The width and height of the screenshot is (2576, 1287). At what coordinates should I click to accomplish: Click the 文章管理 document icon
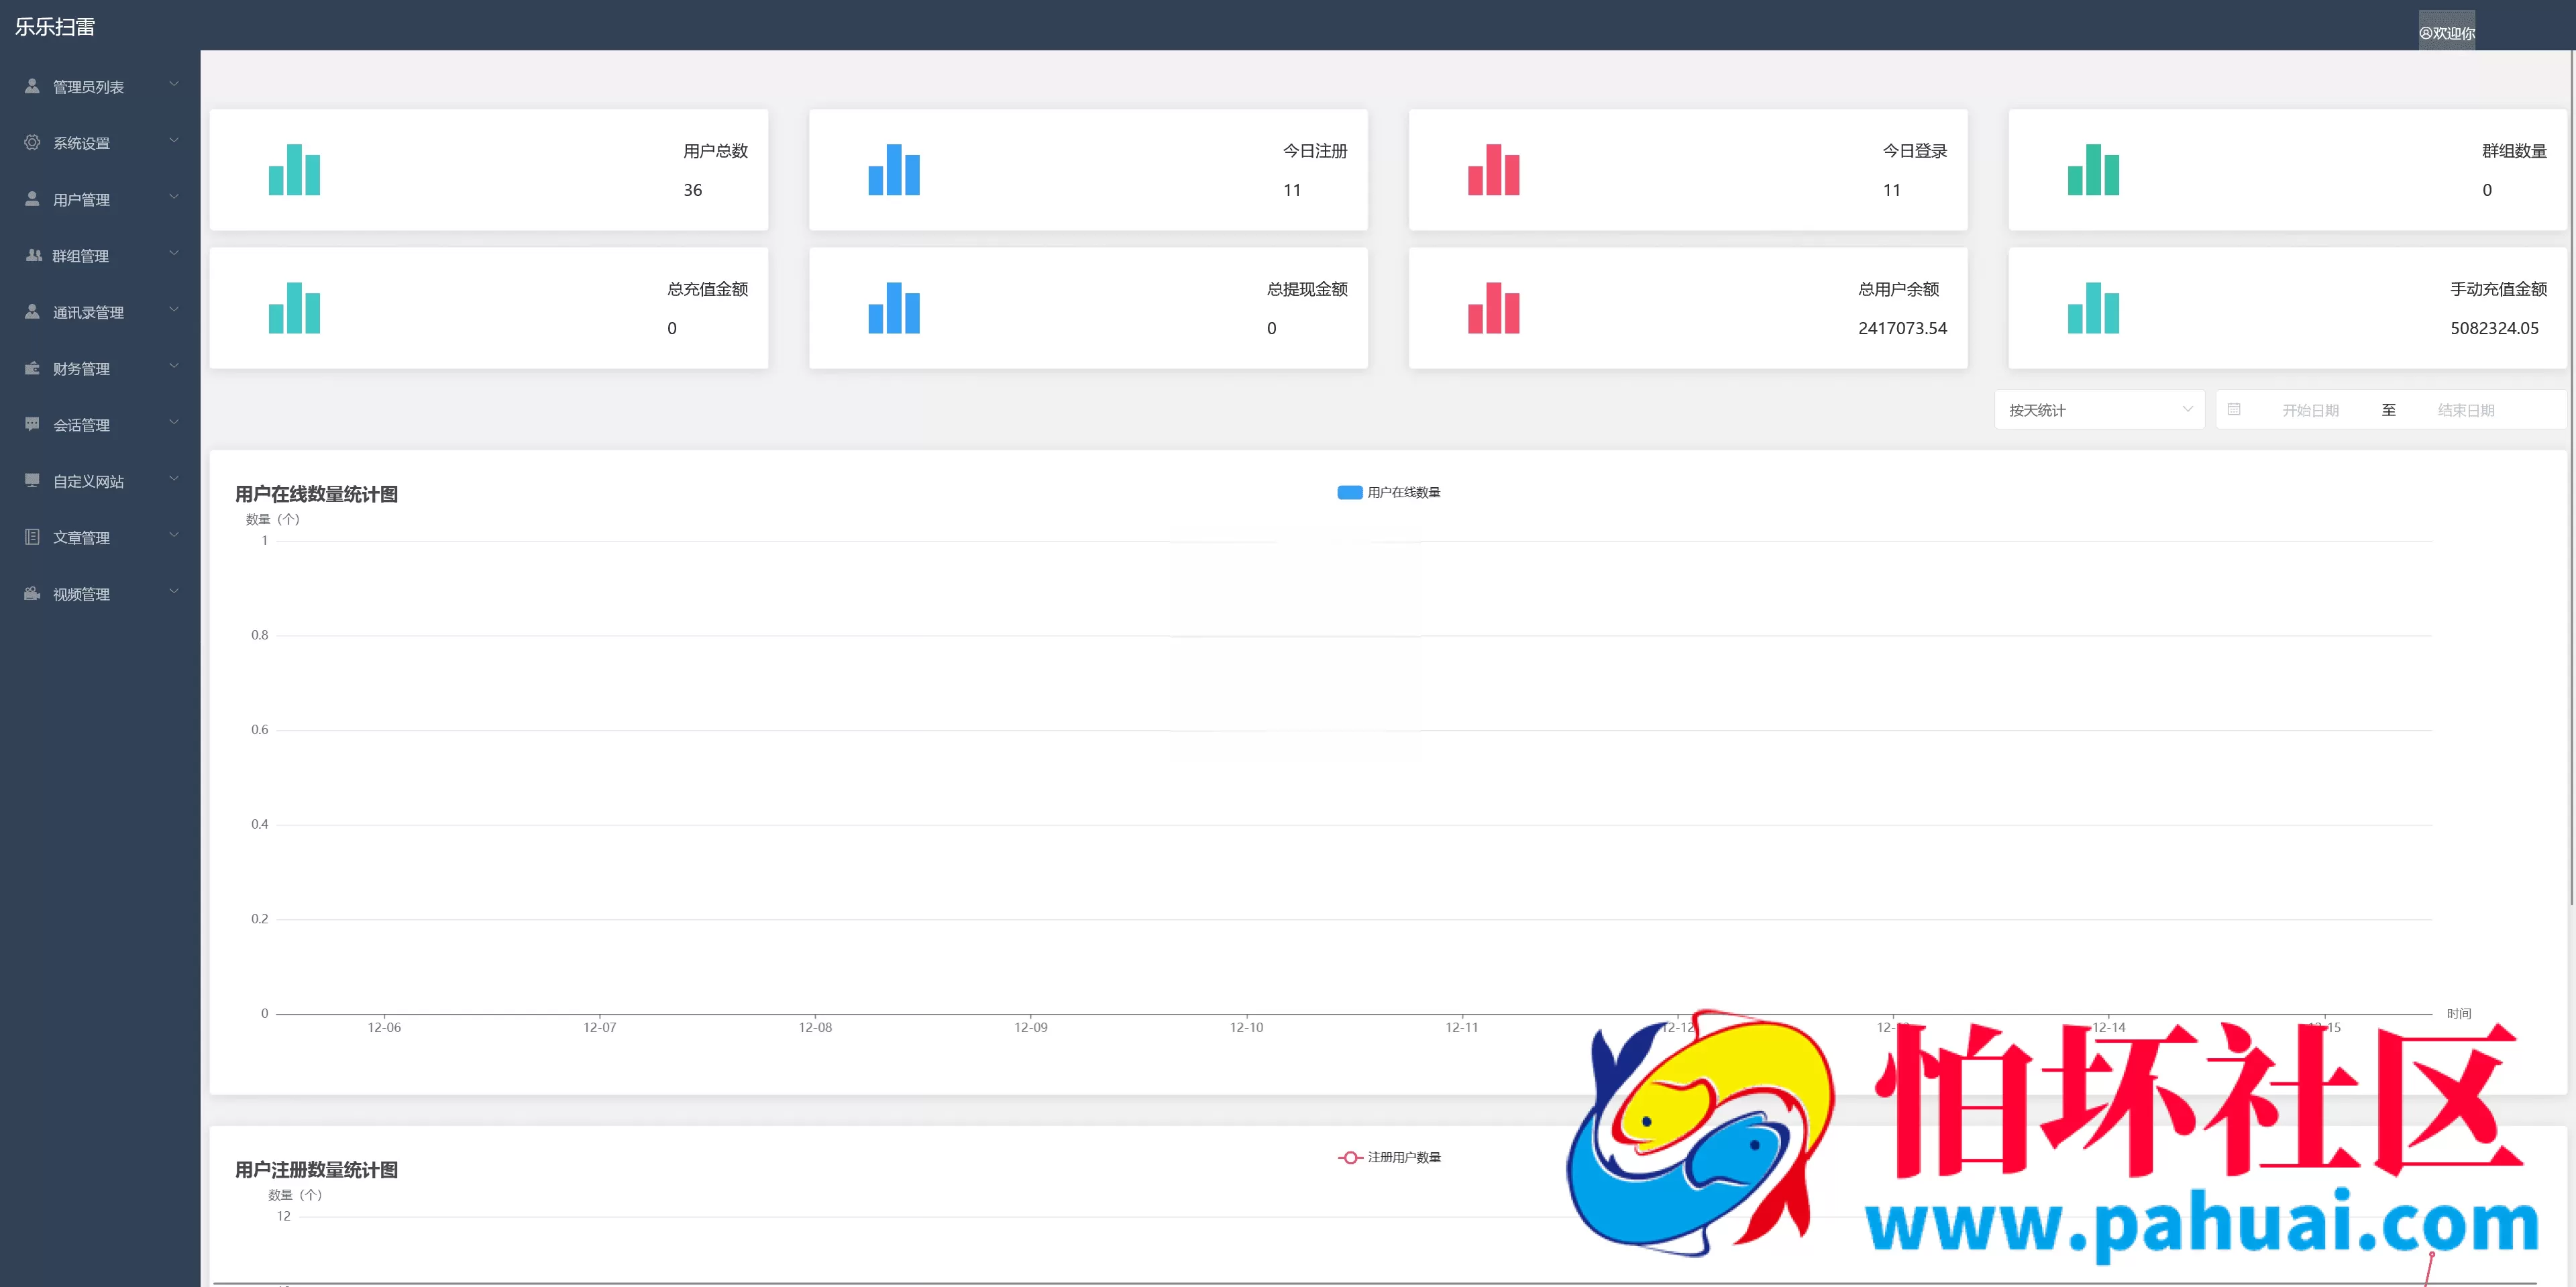(32, 537)
